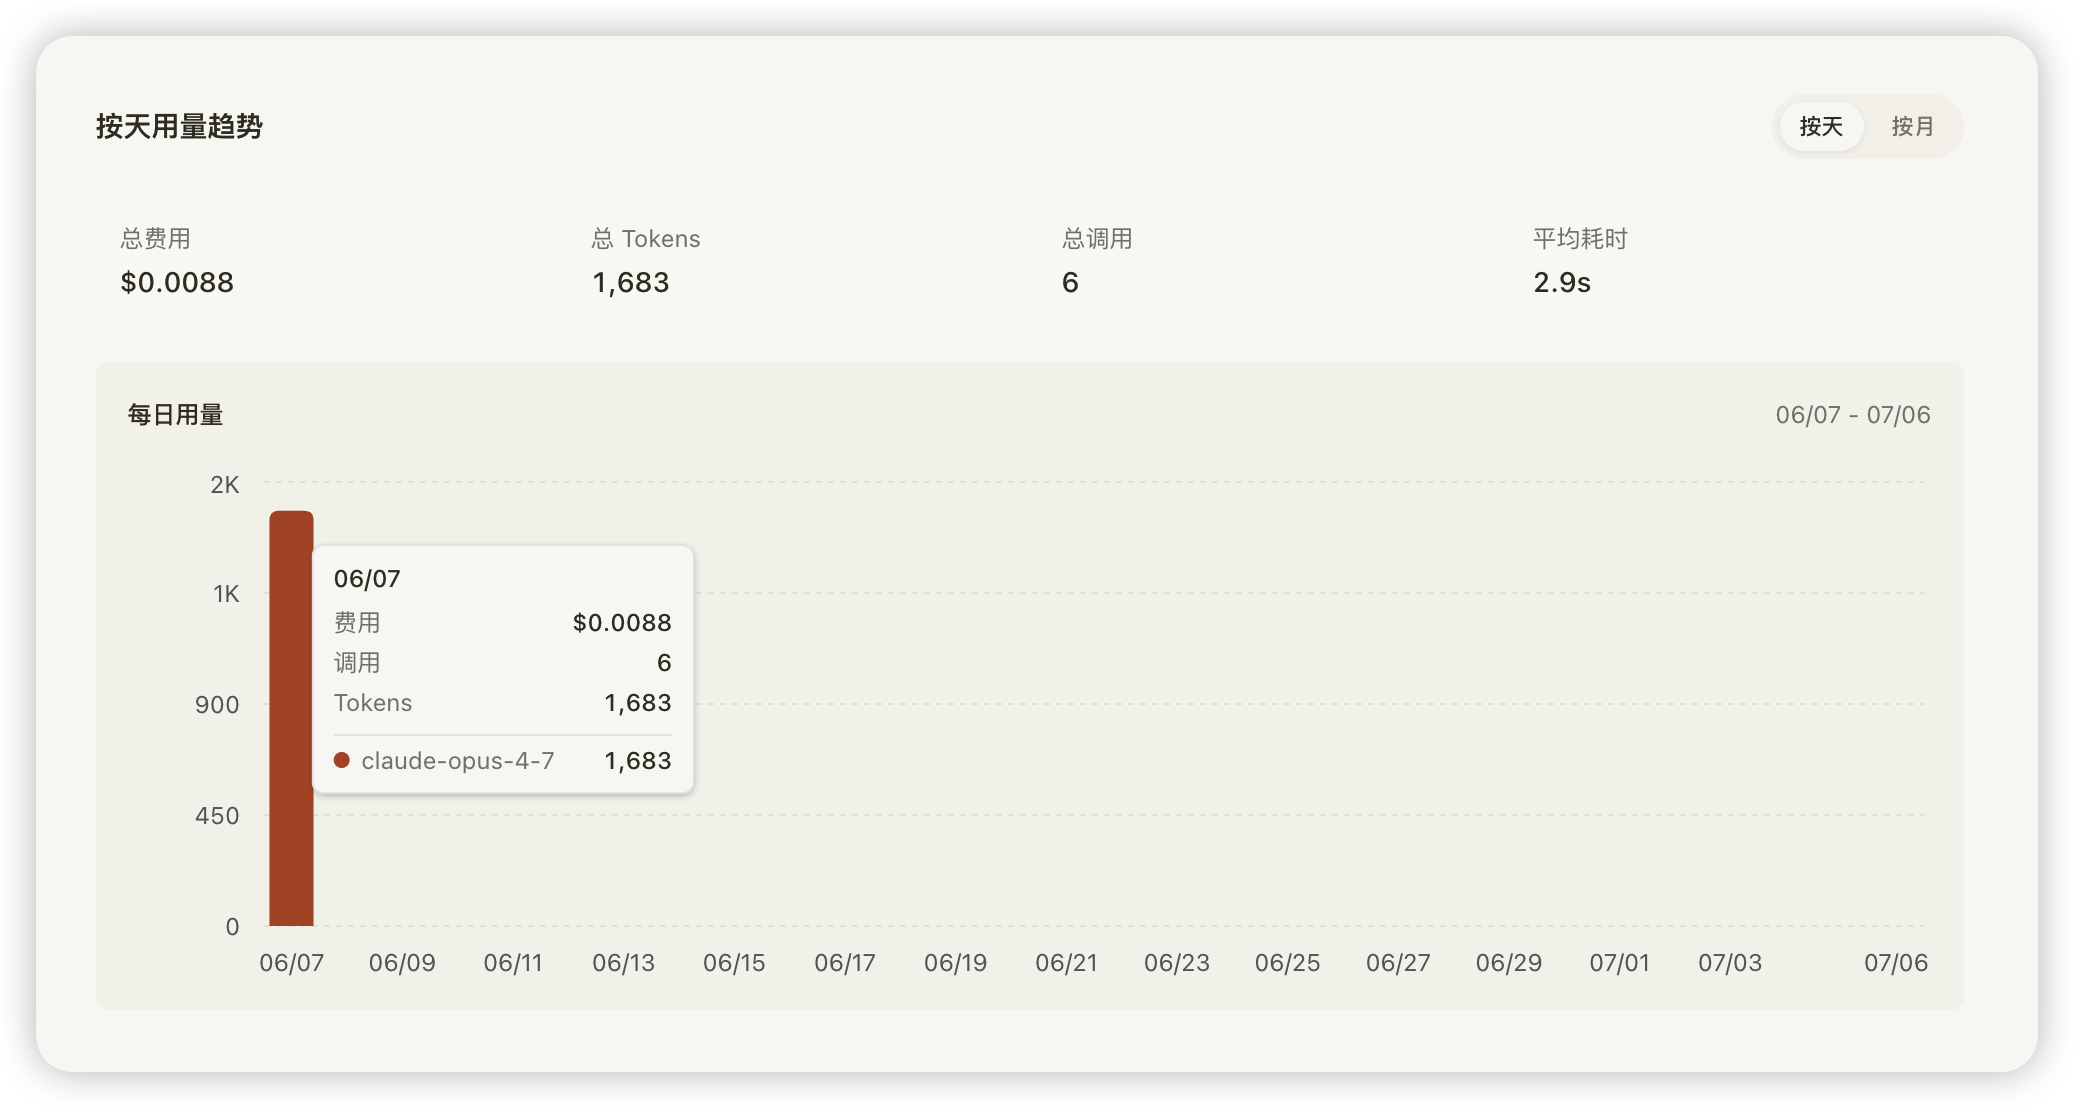This screenshot has height=1108, width=2074.
Task: Click the claude-opus-4-7 red legend dot
Action: pos(342,760)
